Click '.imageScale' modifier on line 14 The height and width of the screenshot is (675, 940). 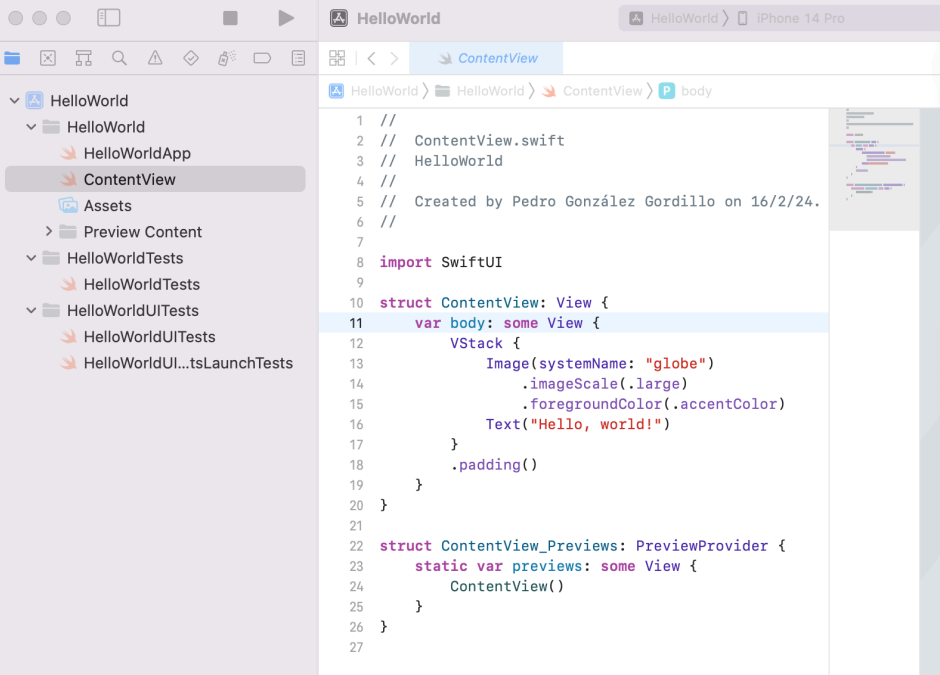coord(570,384)
